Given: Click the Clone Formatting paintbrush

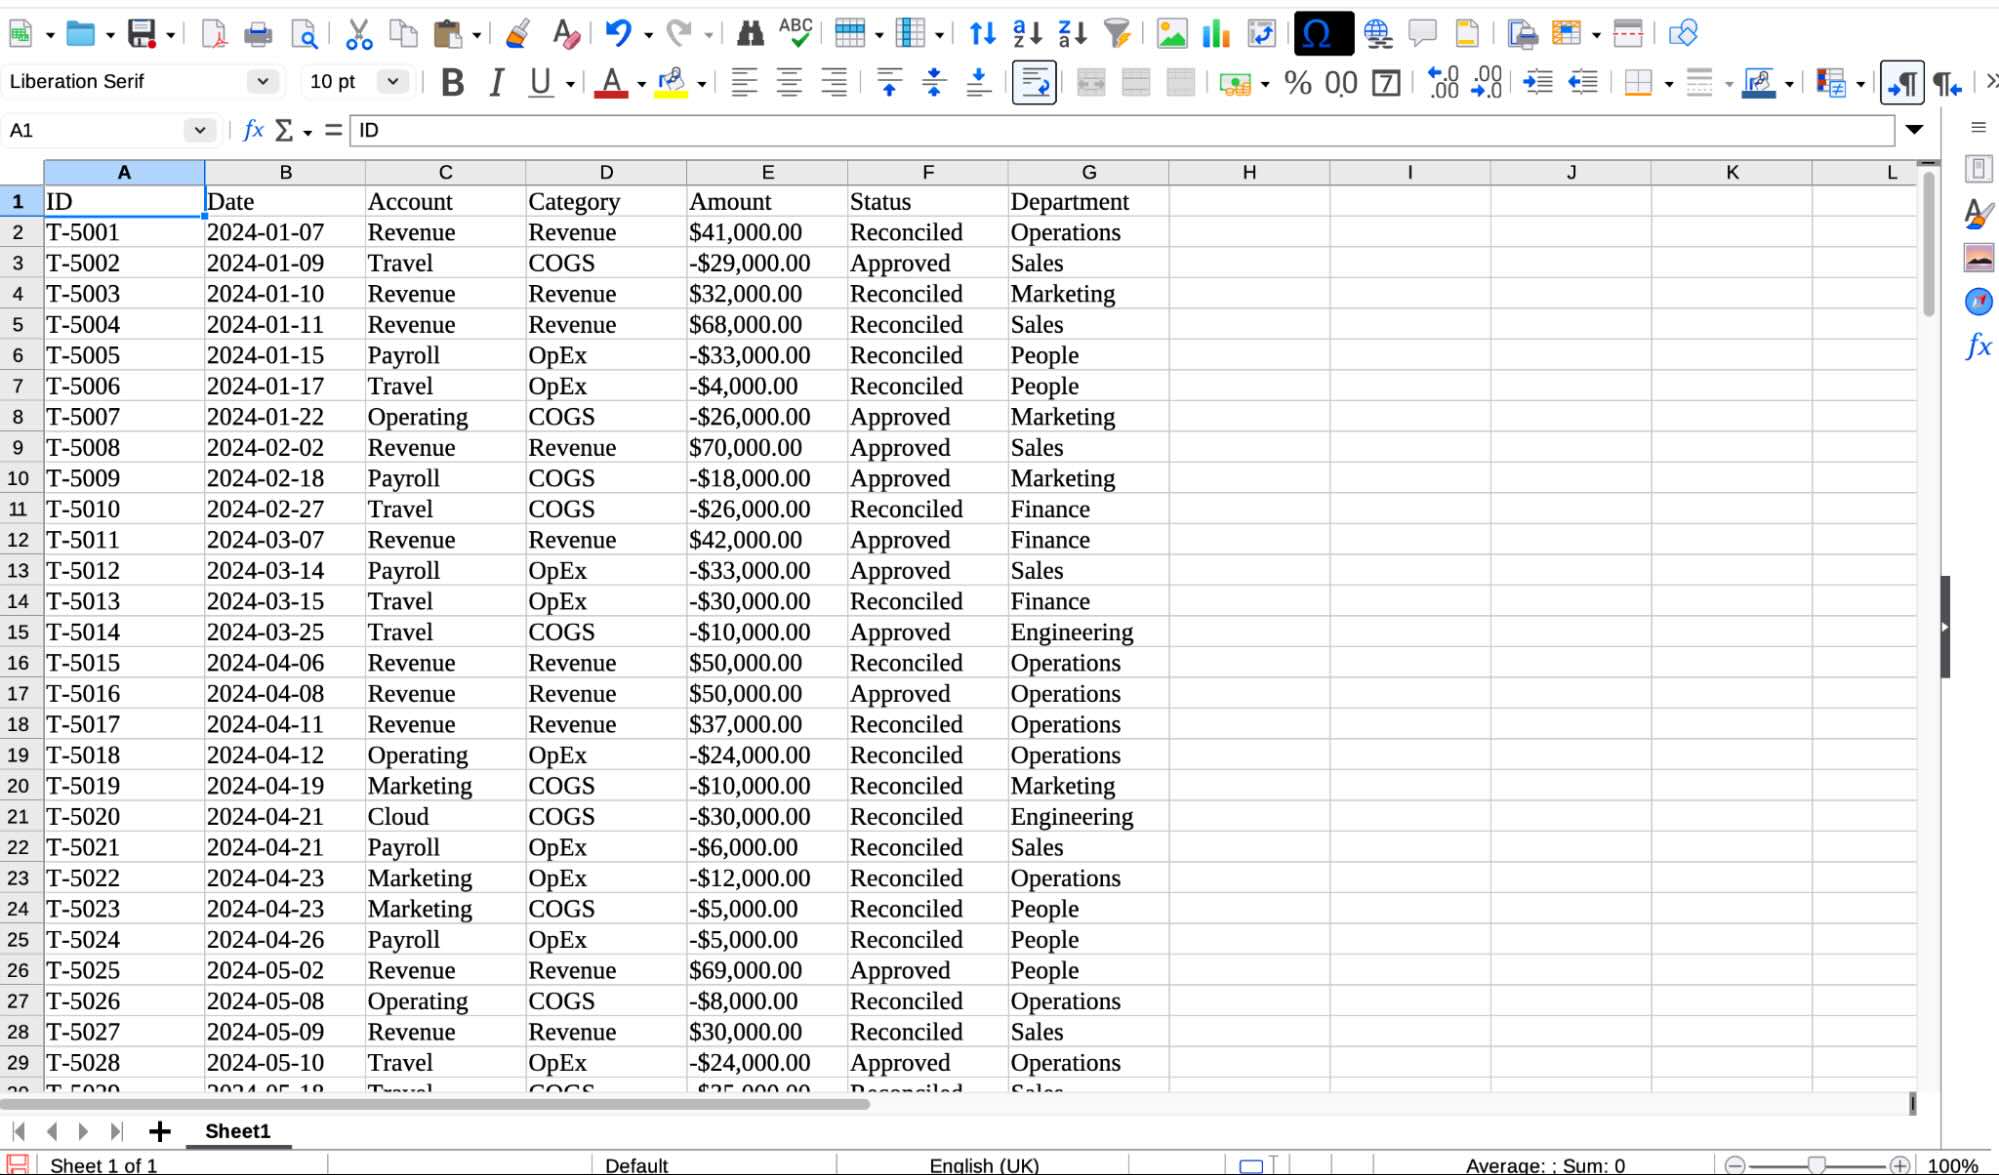Looking at the screenshot, I should click(x=517, y=34).
